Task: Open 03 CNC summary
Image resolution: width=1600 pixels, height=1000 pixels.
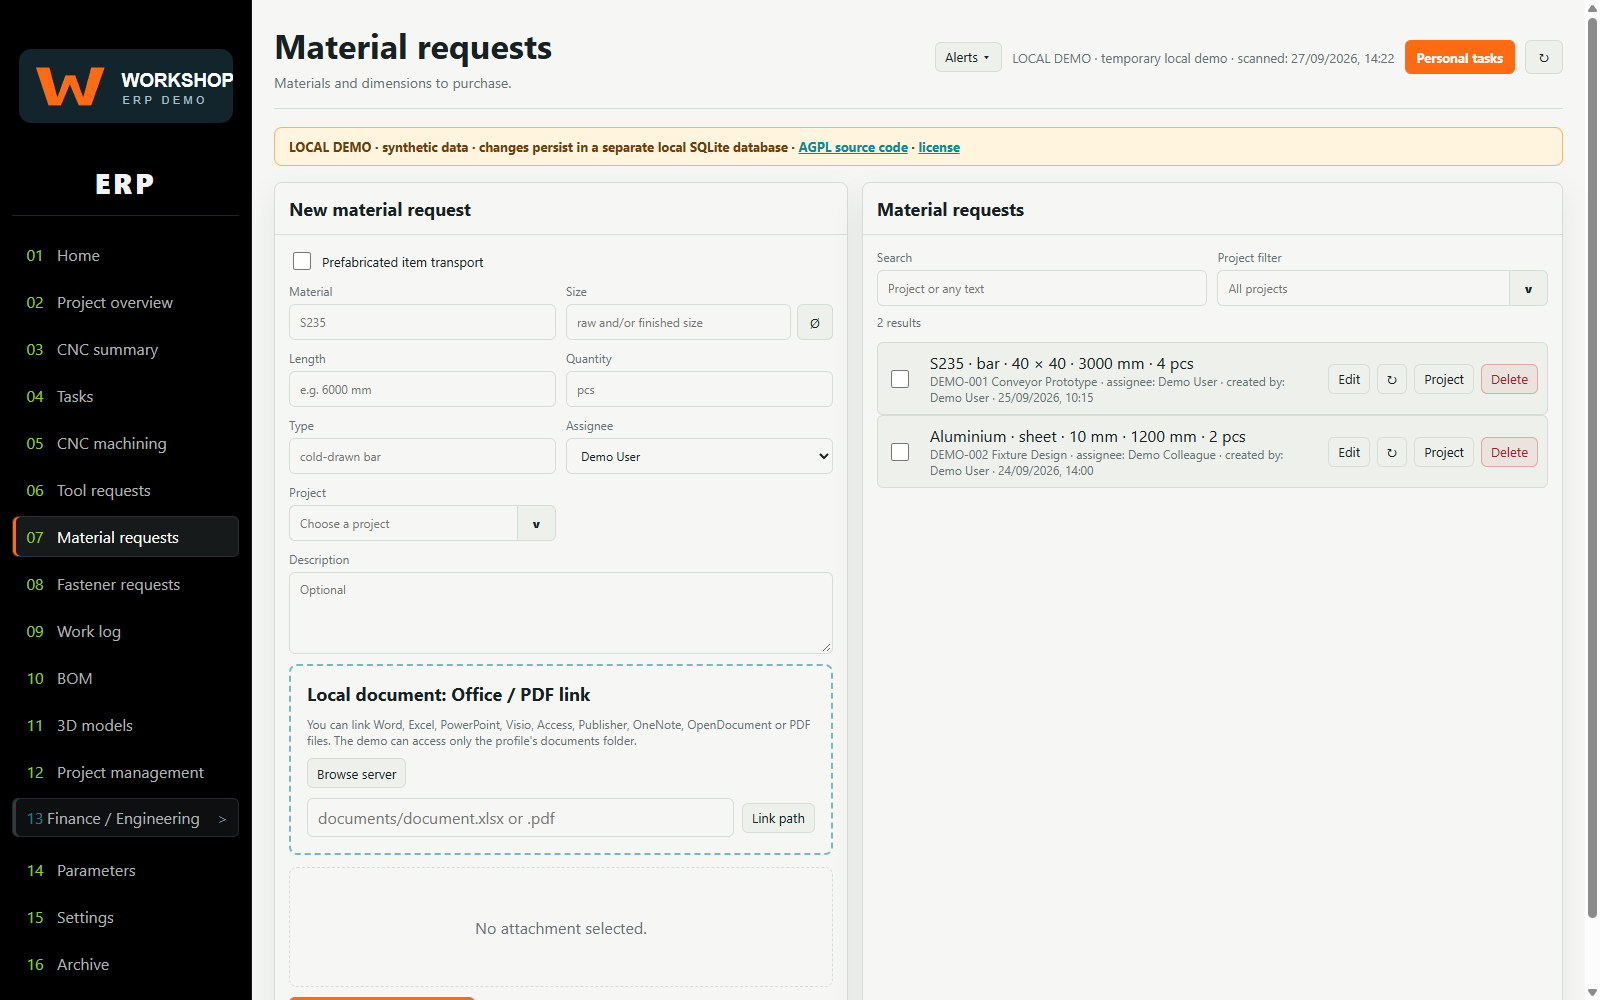Action: (x=126, y=349)
